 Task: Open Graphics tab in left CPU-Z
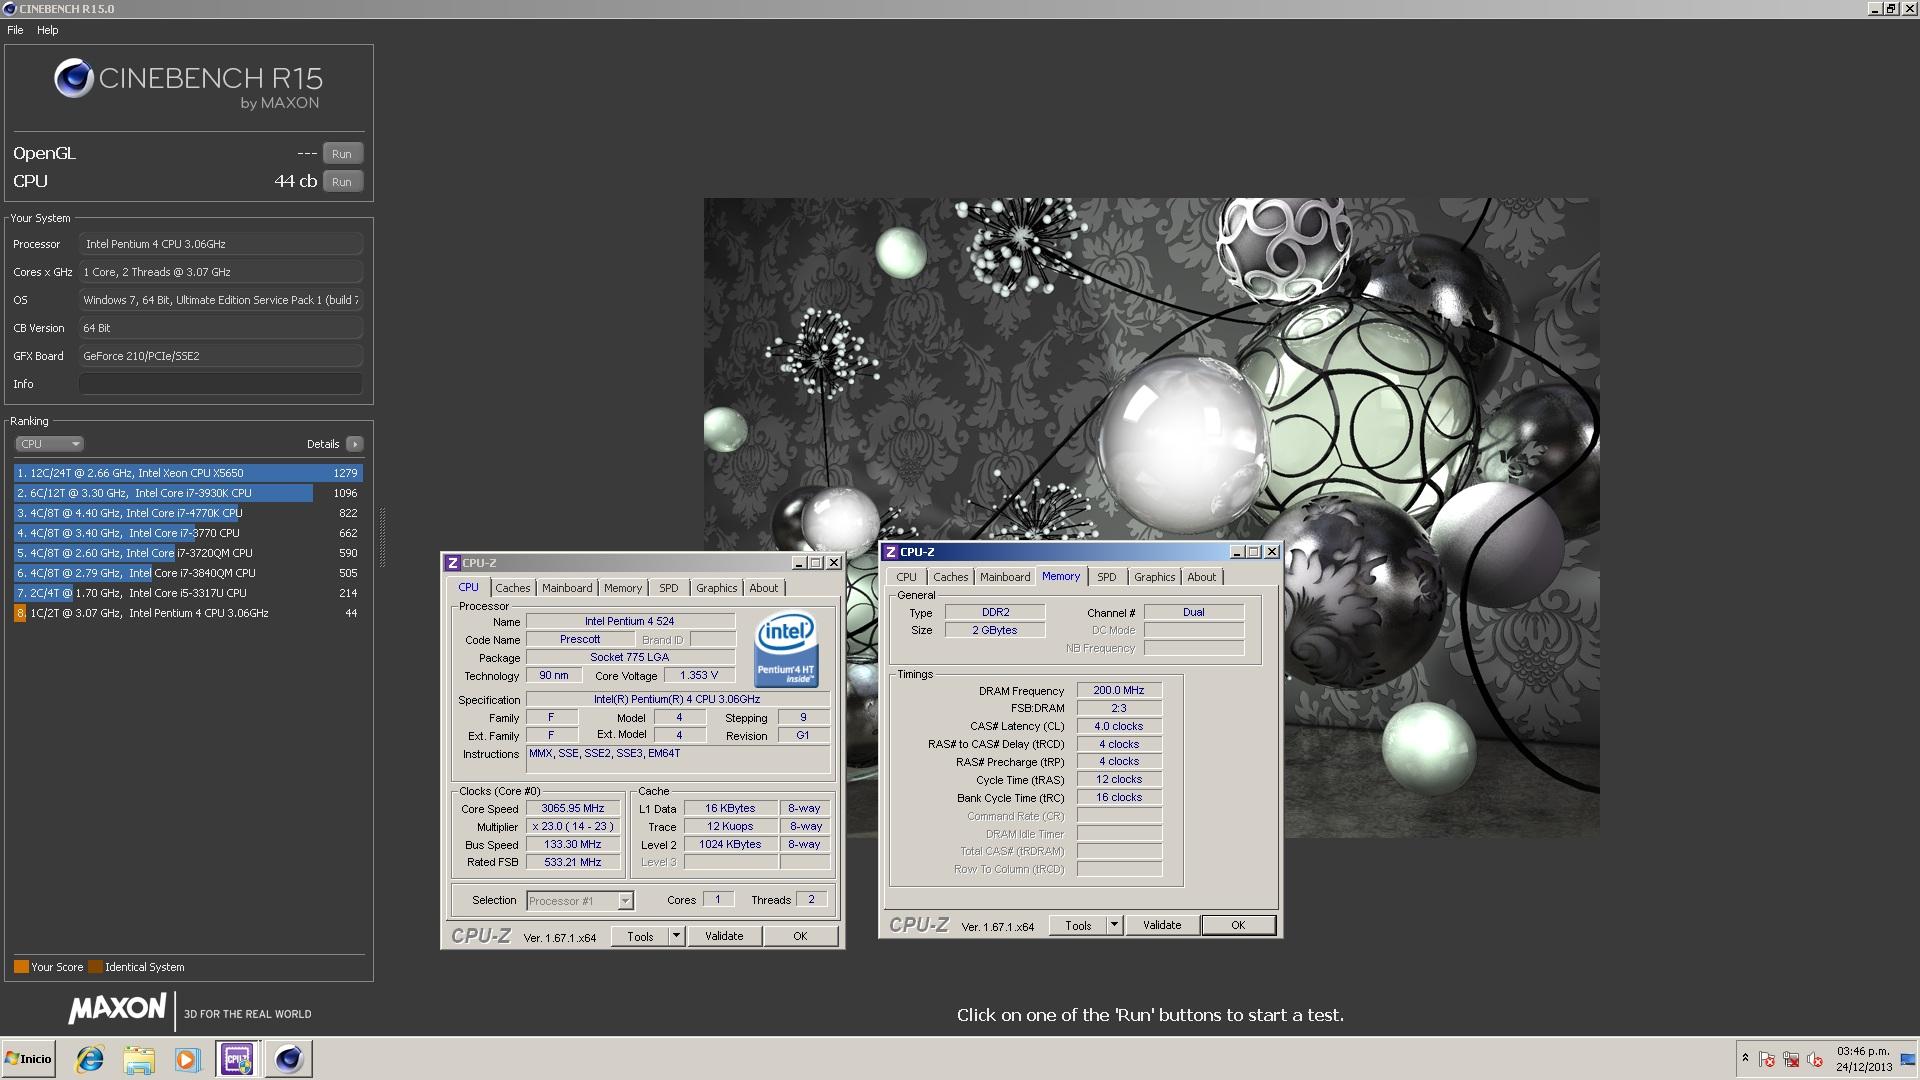[717, 588]
